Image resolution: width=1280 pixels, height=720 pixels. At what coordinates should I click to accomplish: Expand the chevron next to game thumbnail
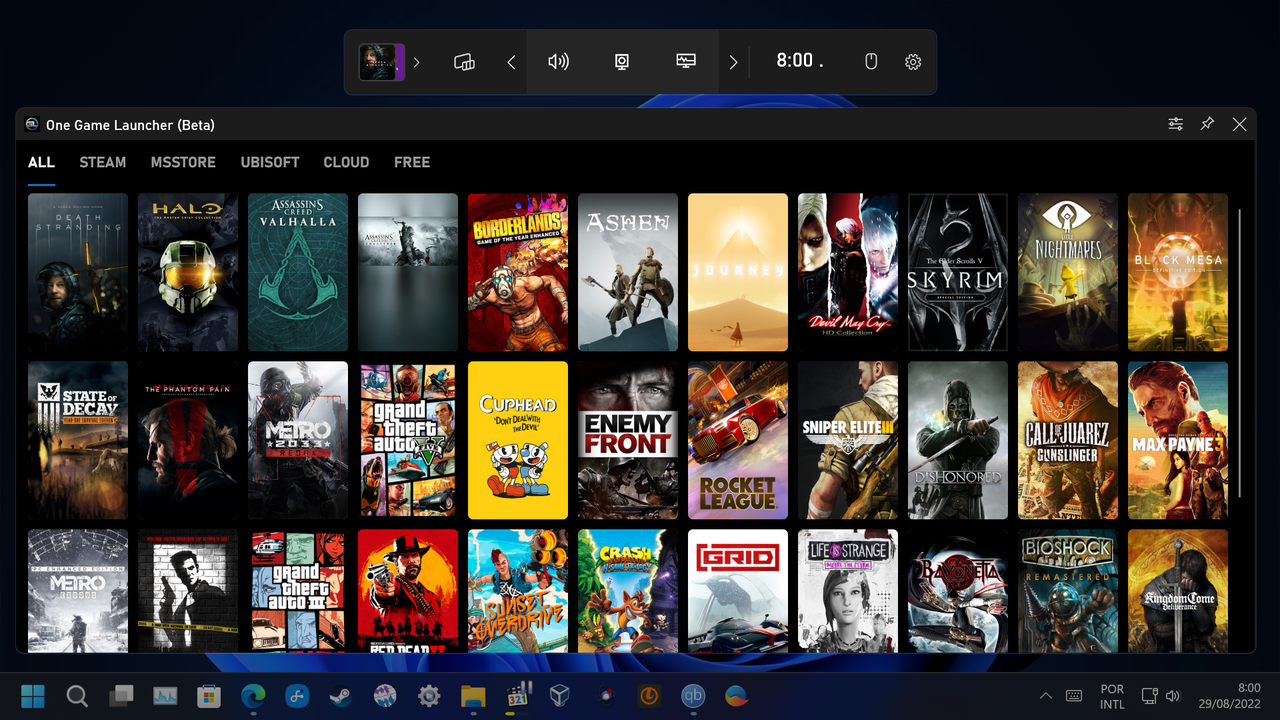(417, 62)
